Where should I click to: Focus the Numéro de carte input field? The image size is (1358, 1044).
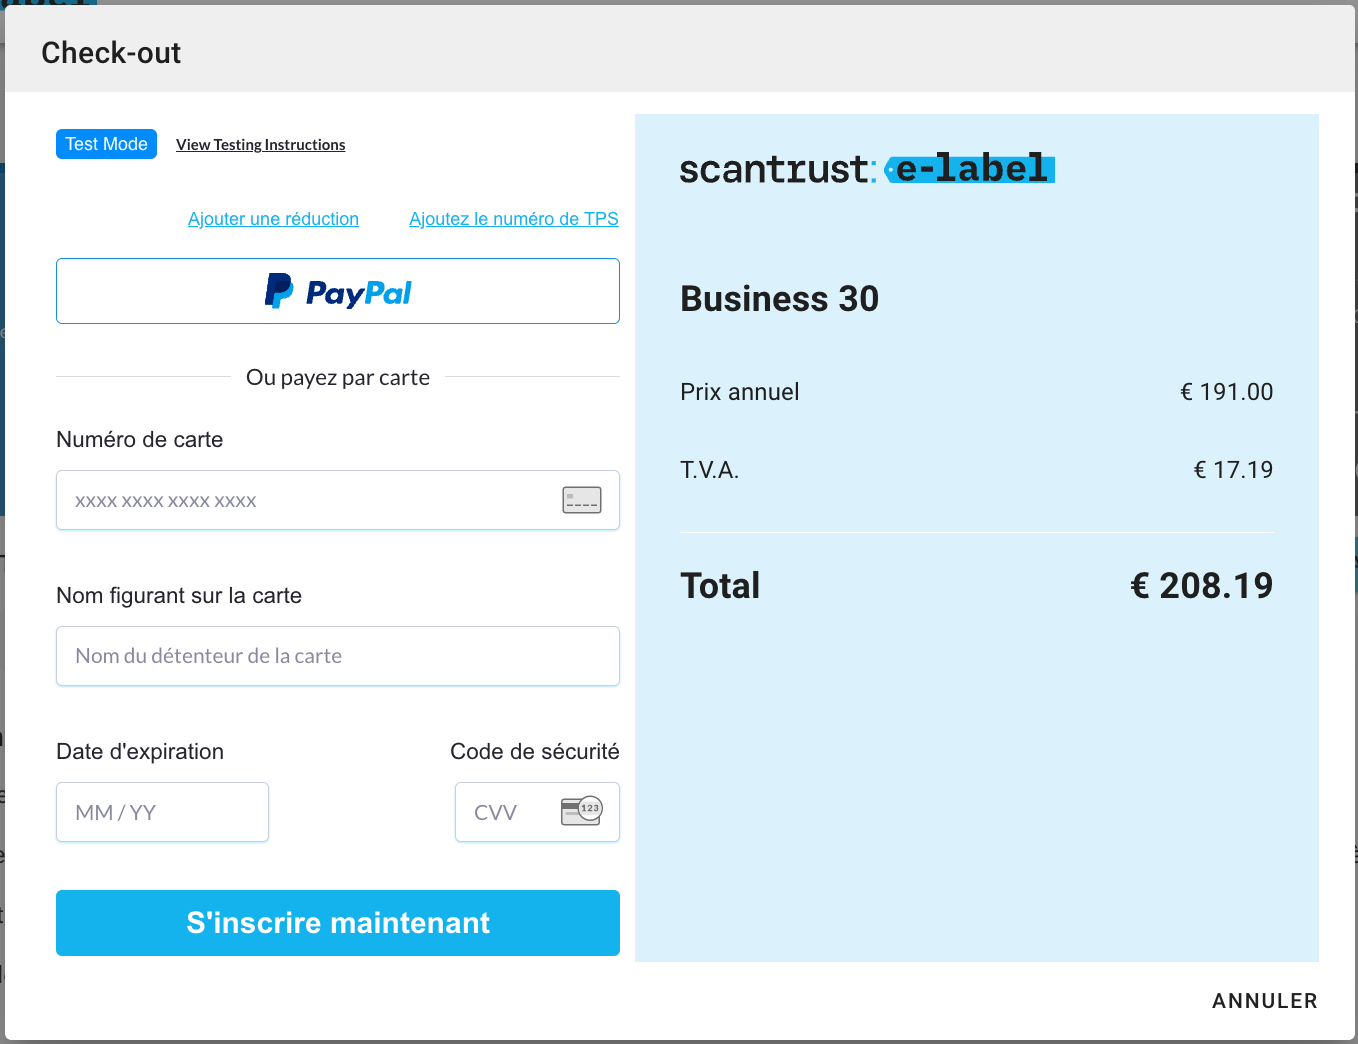coord(338,500)
